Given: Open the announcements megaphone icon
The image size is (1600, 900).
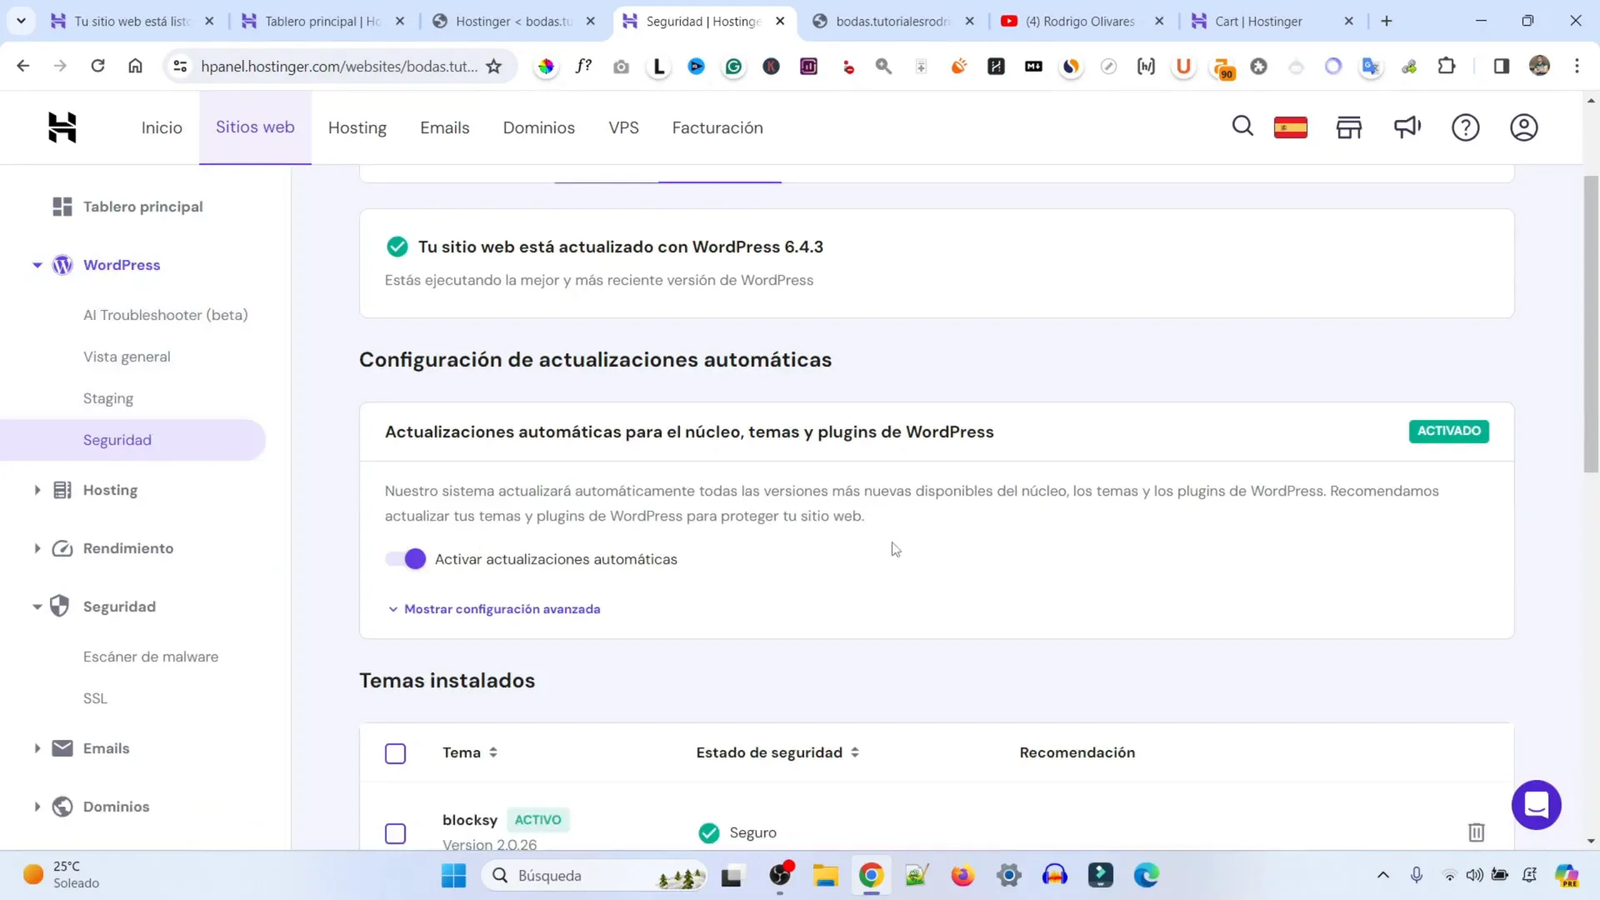Looking at the screenshot, I should (1407, 127).
